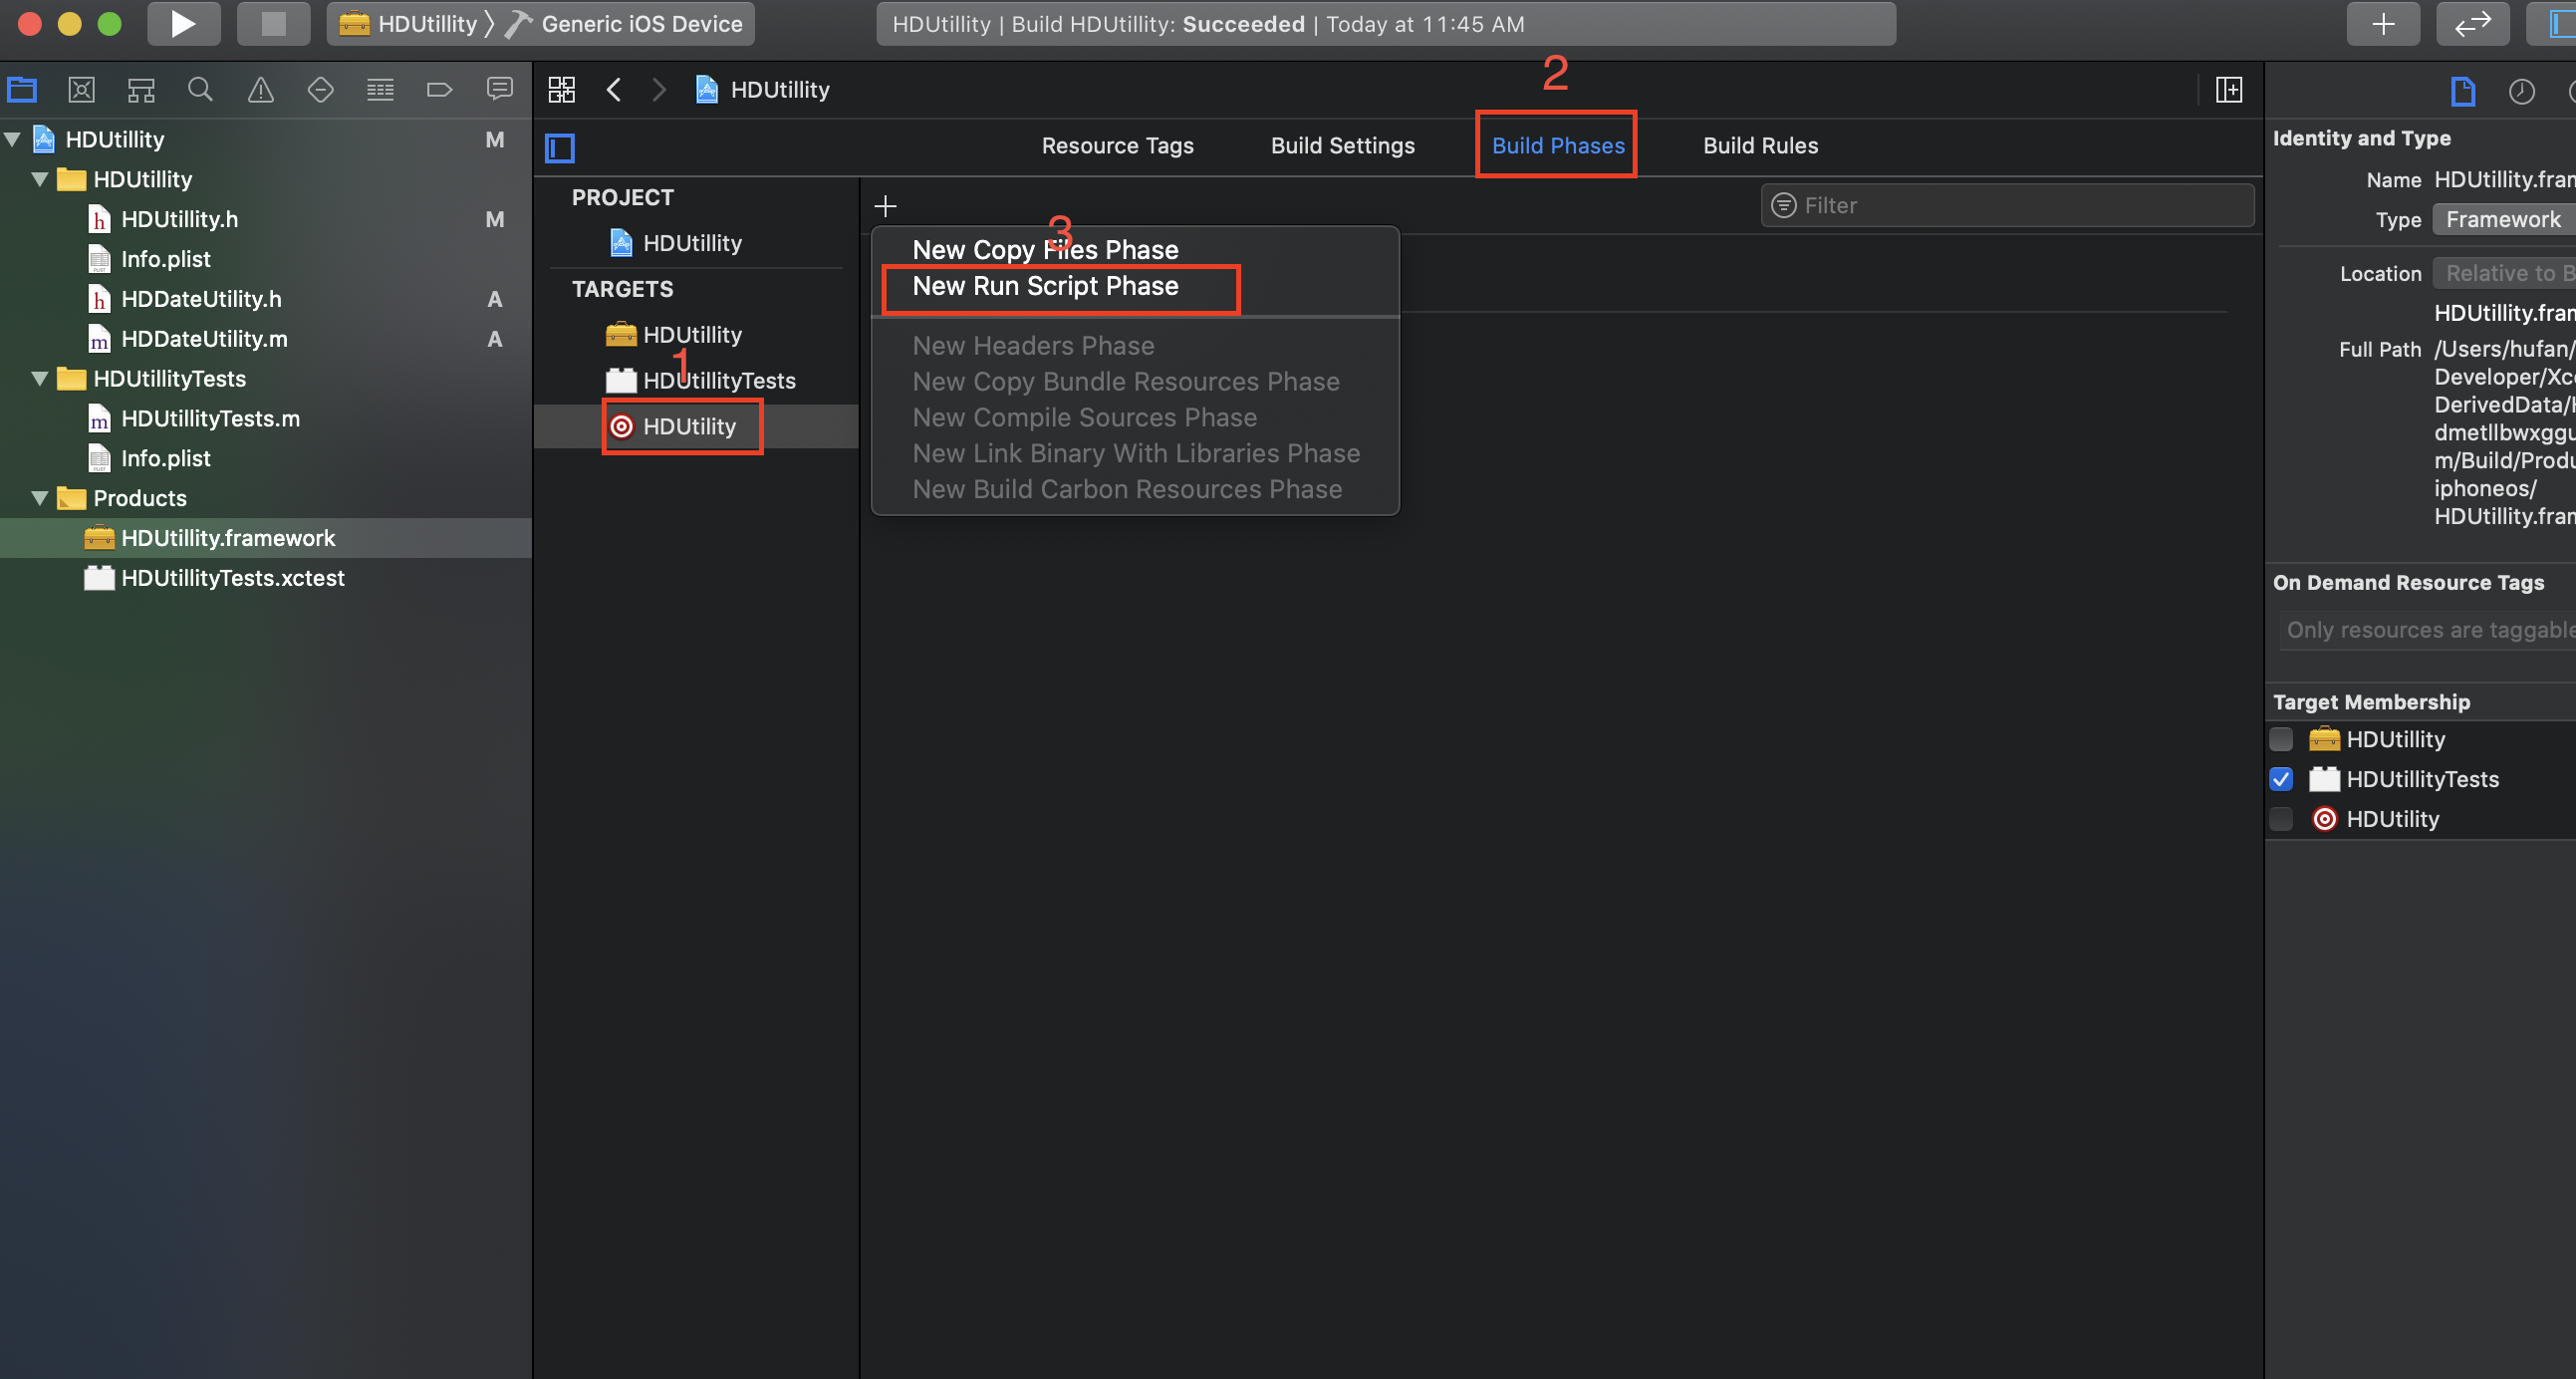Open the Source Control navigator icon
The width and height of the screenshot is (2576, 1379).
81,90
